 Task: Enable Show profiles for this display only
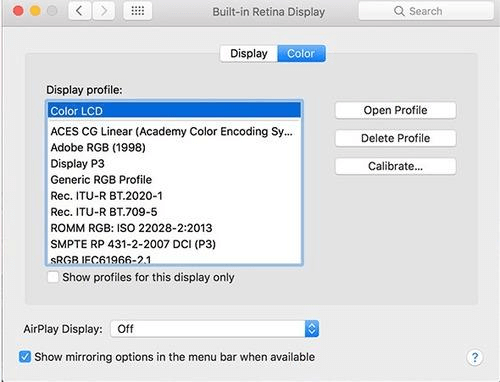(53, 277)
